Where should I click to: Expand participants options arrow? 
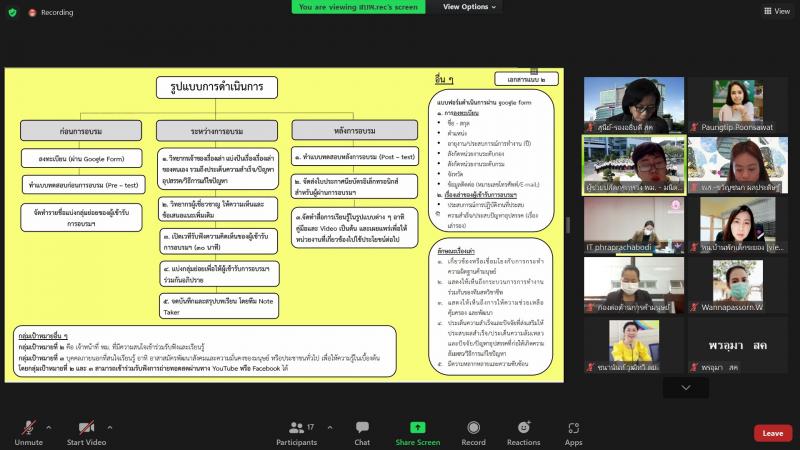[x=330, y=428]
